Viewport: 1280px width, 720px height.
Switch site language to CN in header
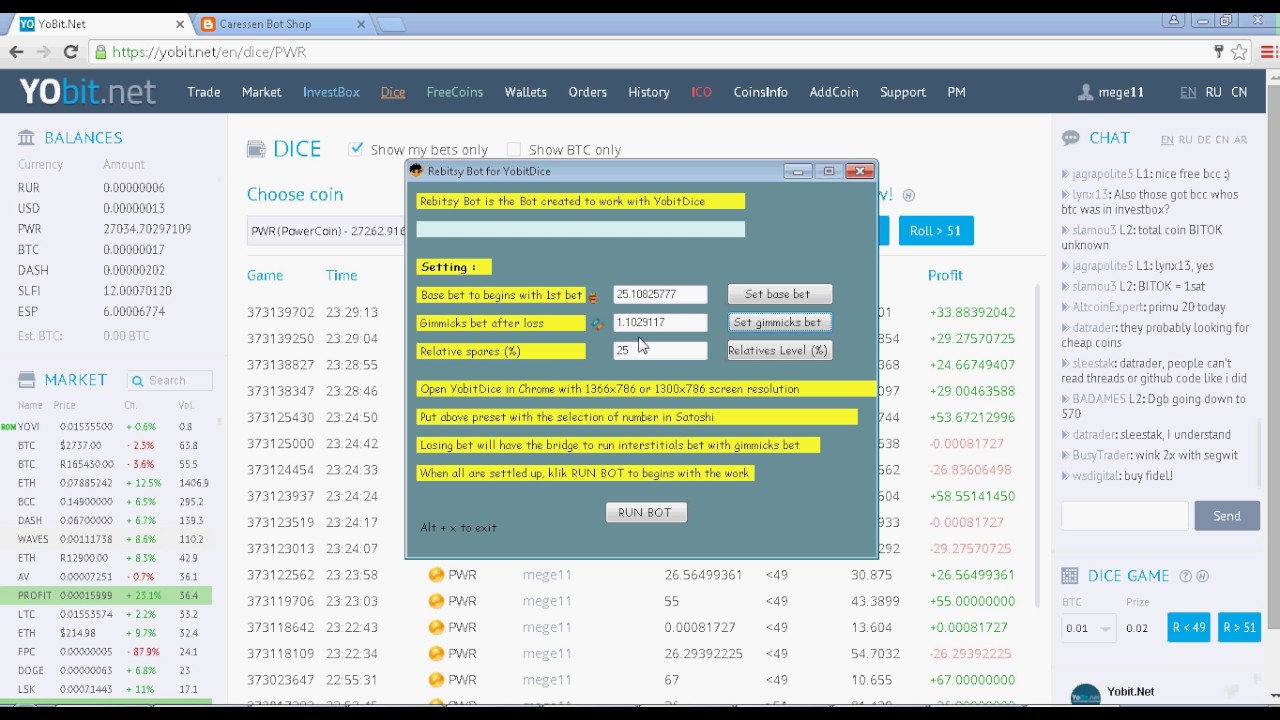point(1239,92)
